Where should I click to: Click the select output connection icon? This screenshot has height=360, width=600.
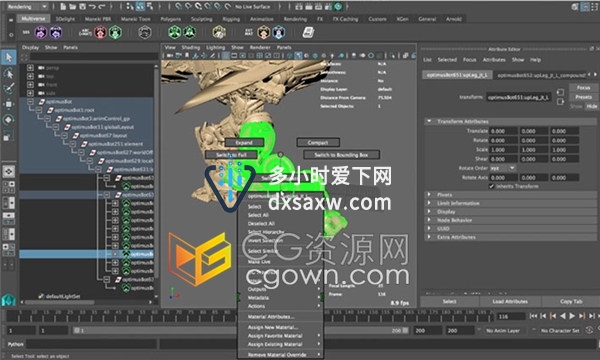click(560, 101)
